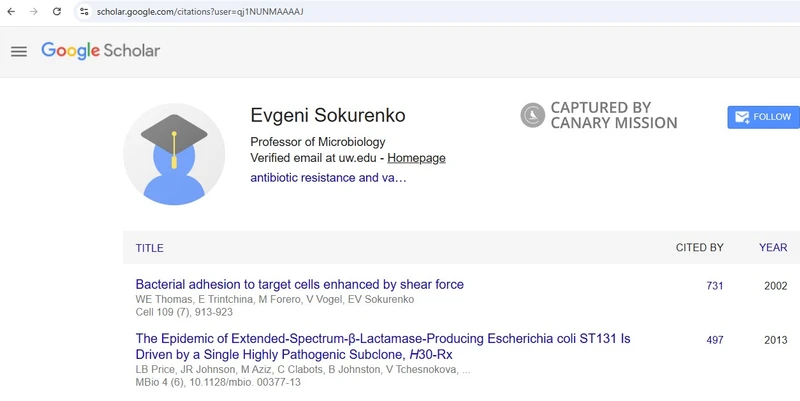The image size is (800, 401).
Task: View the 731 citations of the first paper
Action: [715, 286]
